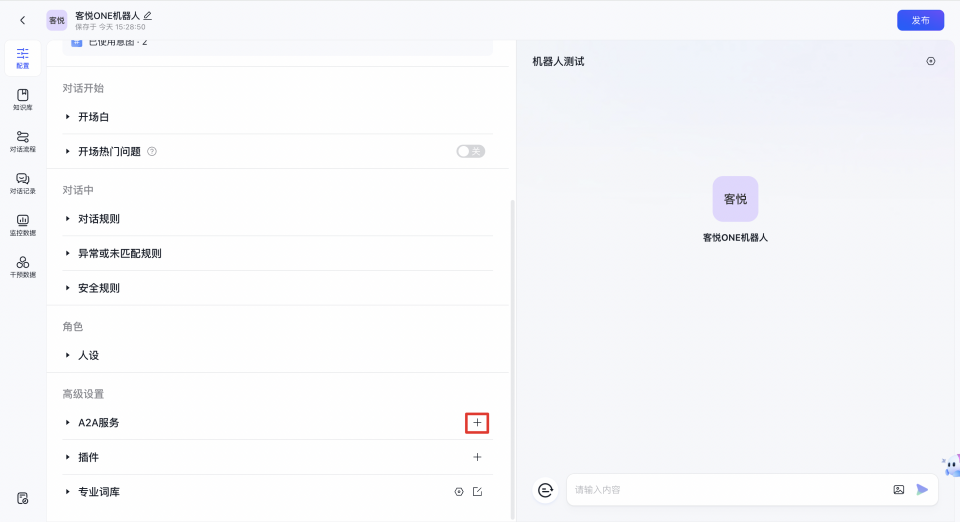Open the 对话记录 sidebar section
Viewport: 960px width, 522px height.
click(23, 183)
